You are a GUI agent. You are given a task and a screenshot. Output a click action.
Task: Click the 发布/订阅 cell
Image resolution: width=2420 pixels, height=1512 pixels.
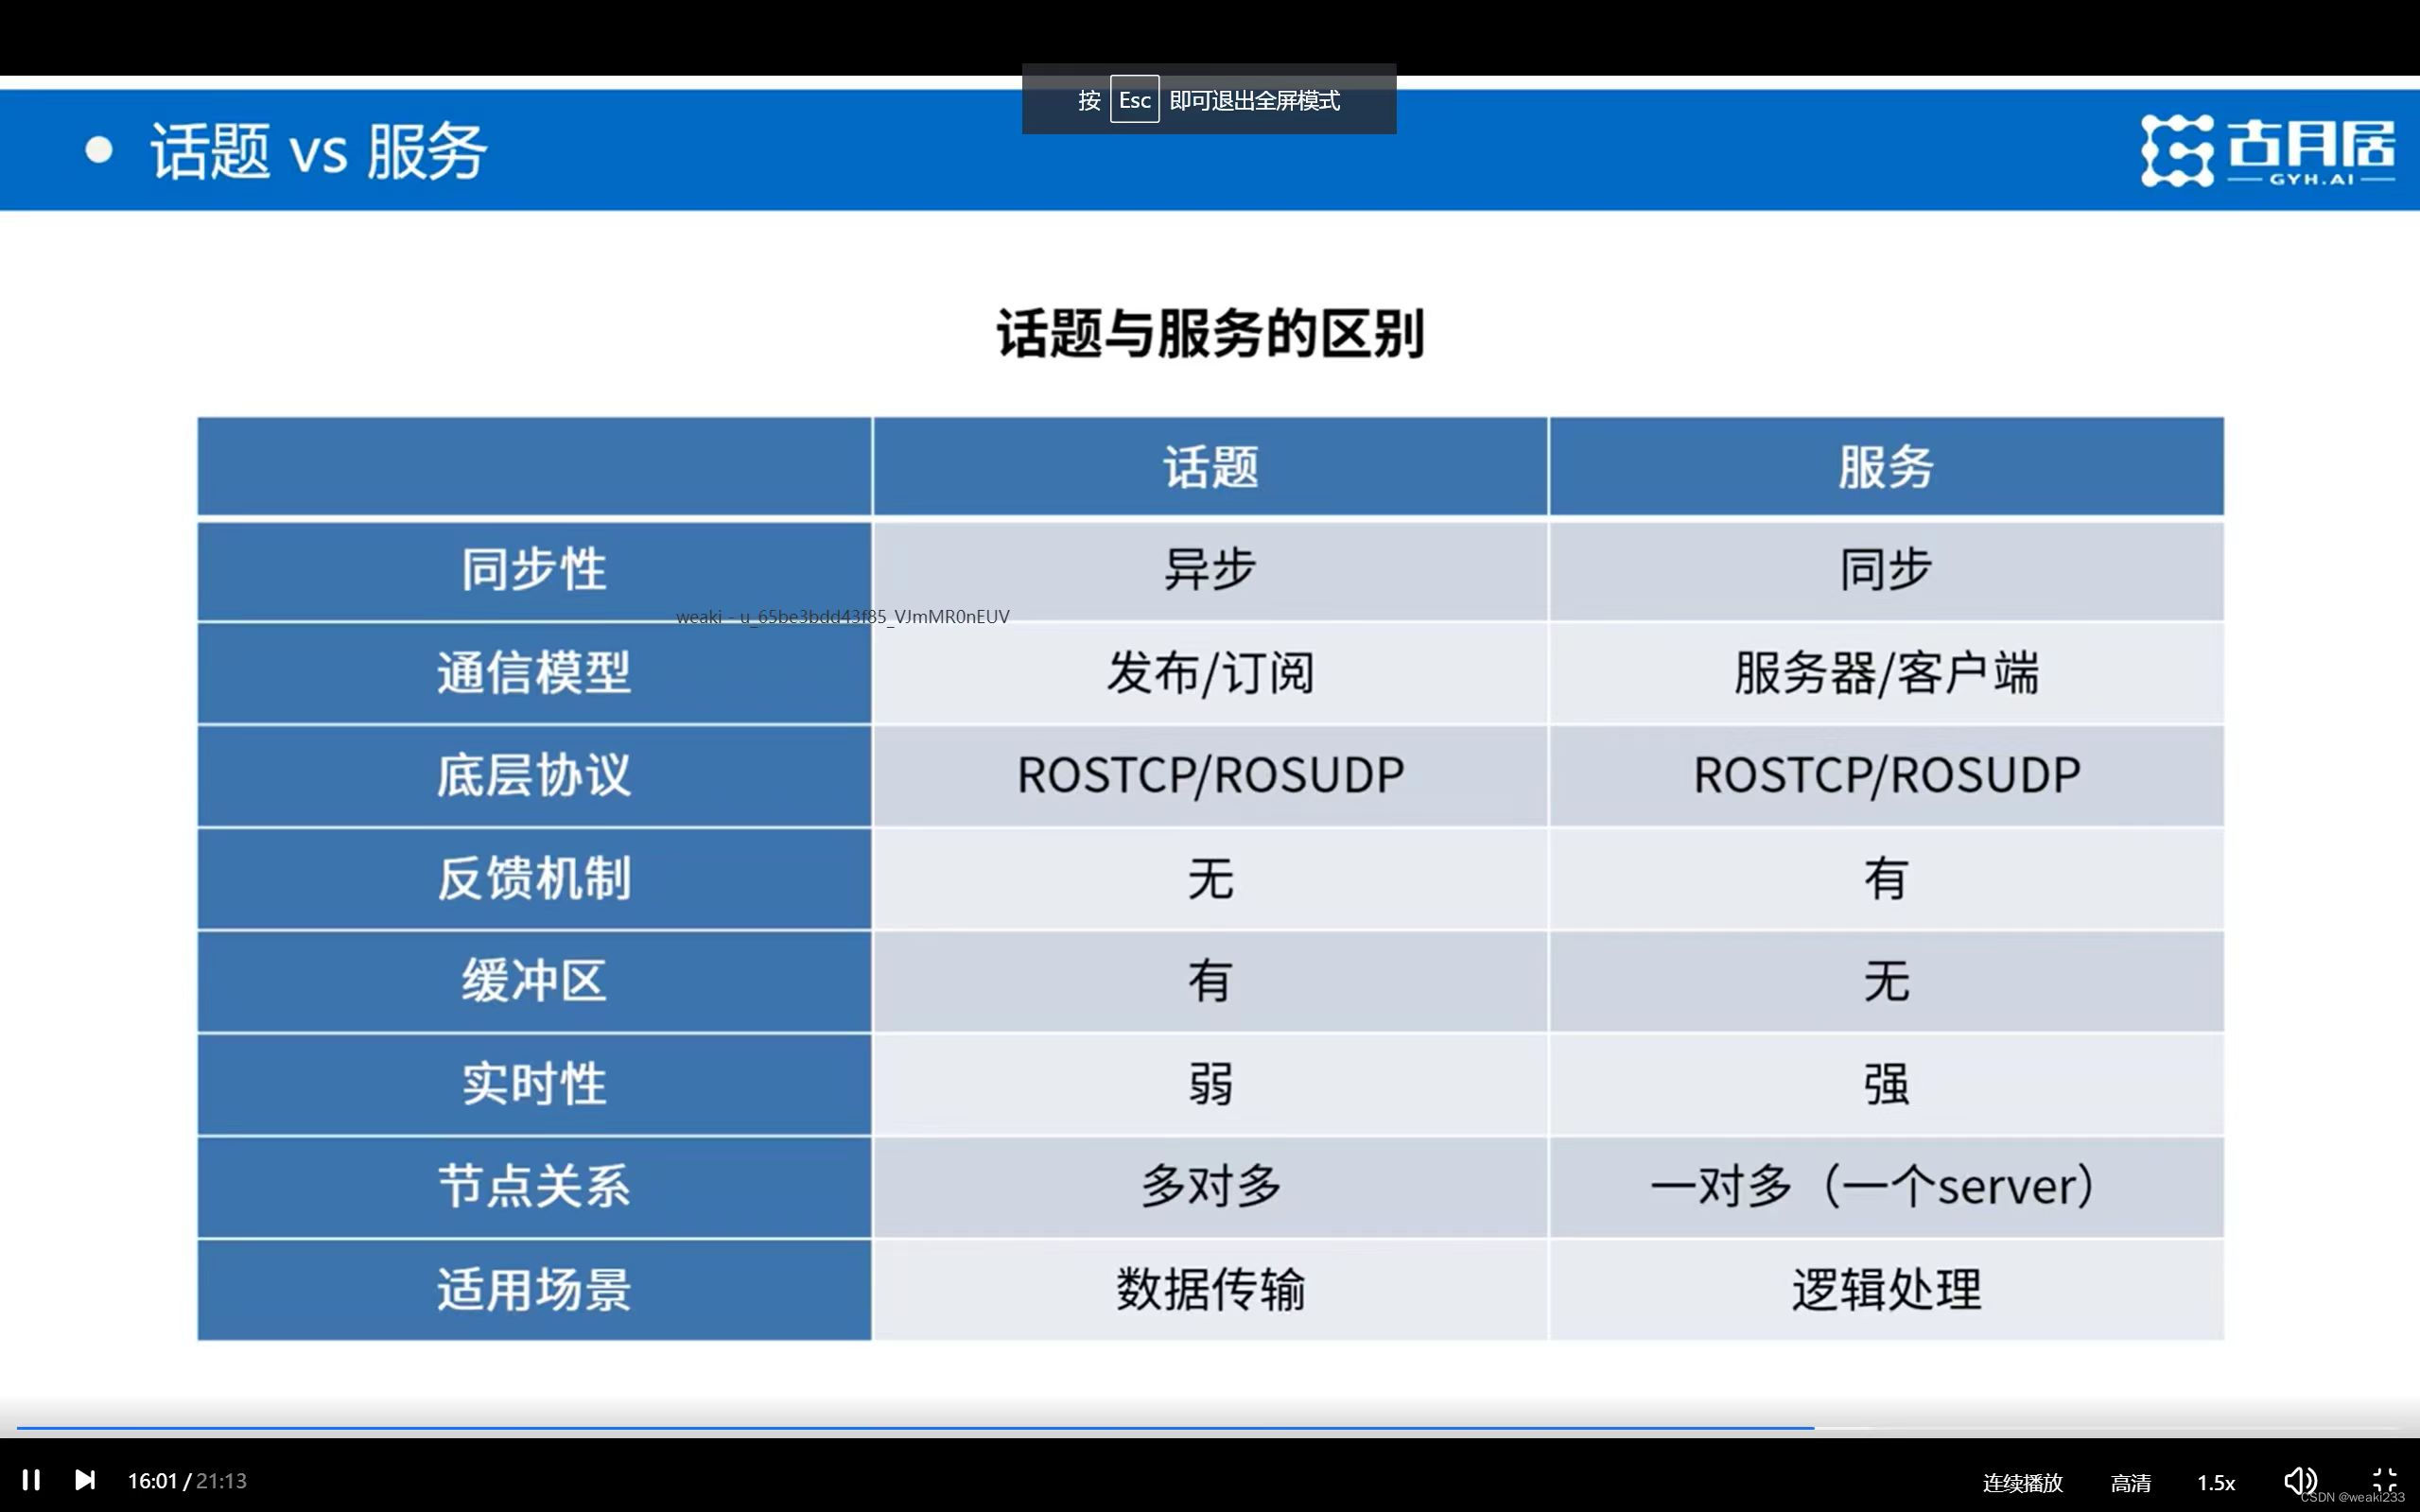coord(1210,673)
